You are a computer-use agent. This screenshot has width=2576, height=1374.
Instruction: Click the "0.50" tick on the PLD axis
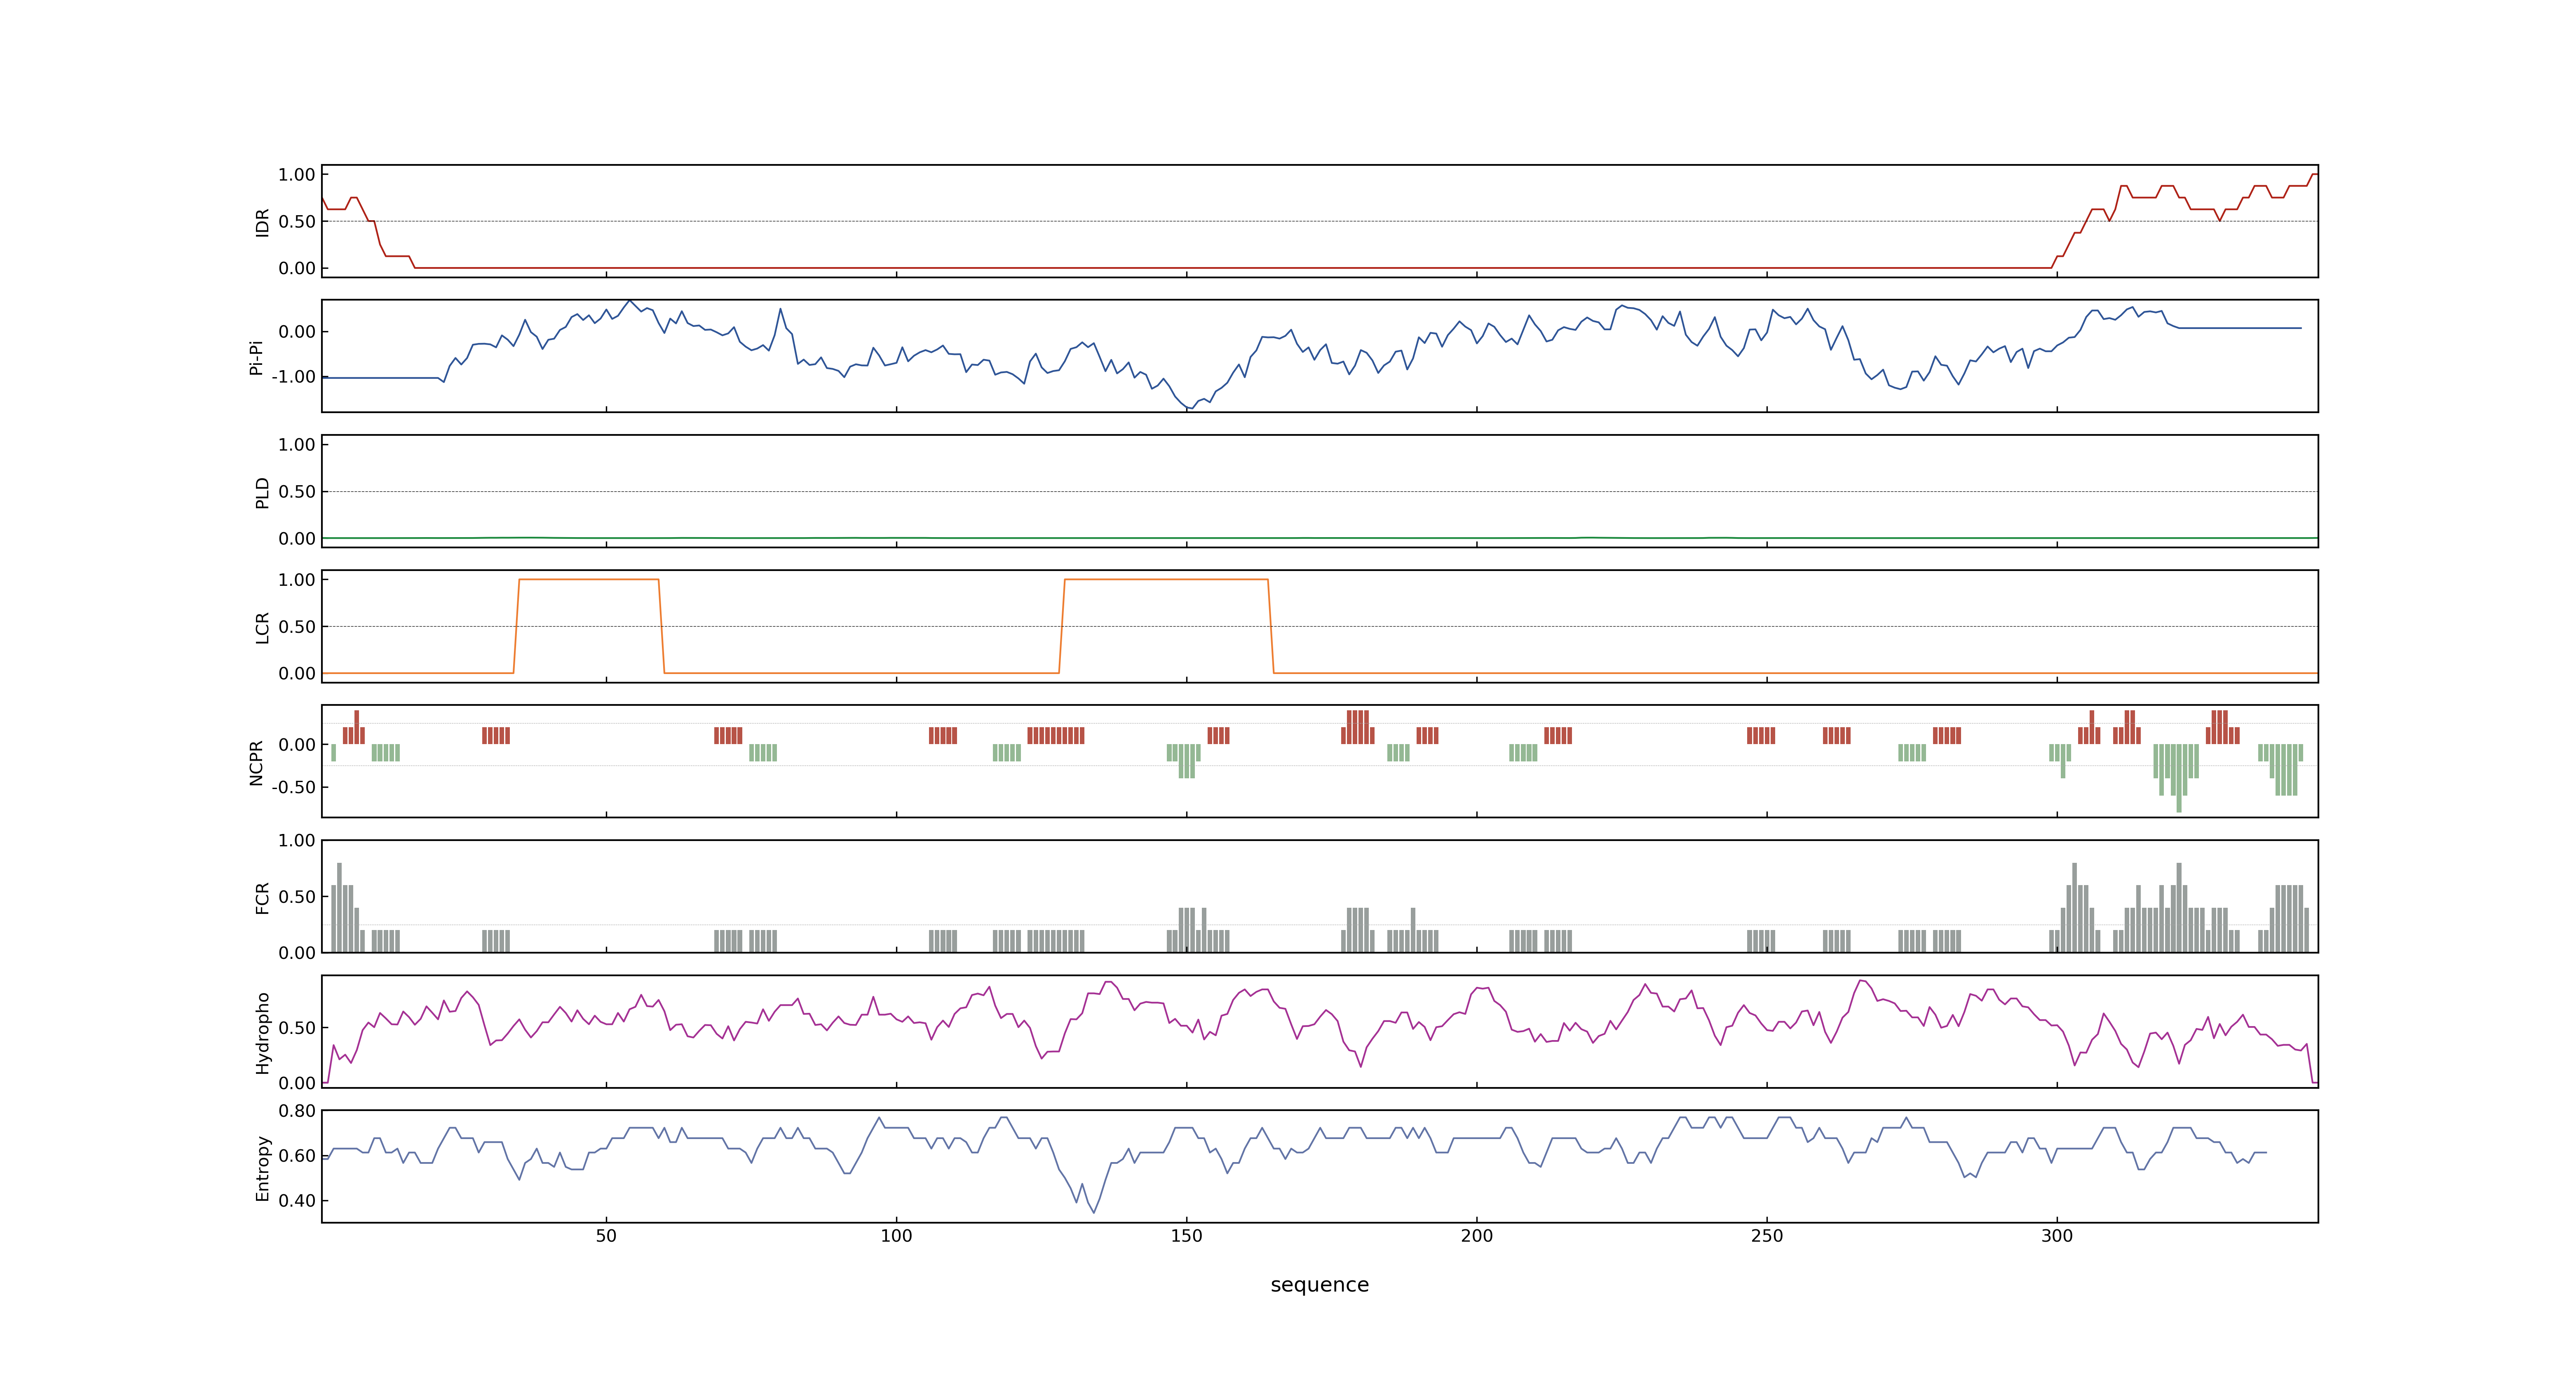(x=297, y=491)
